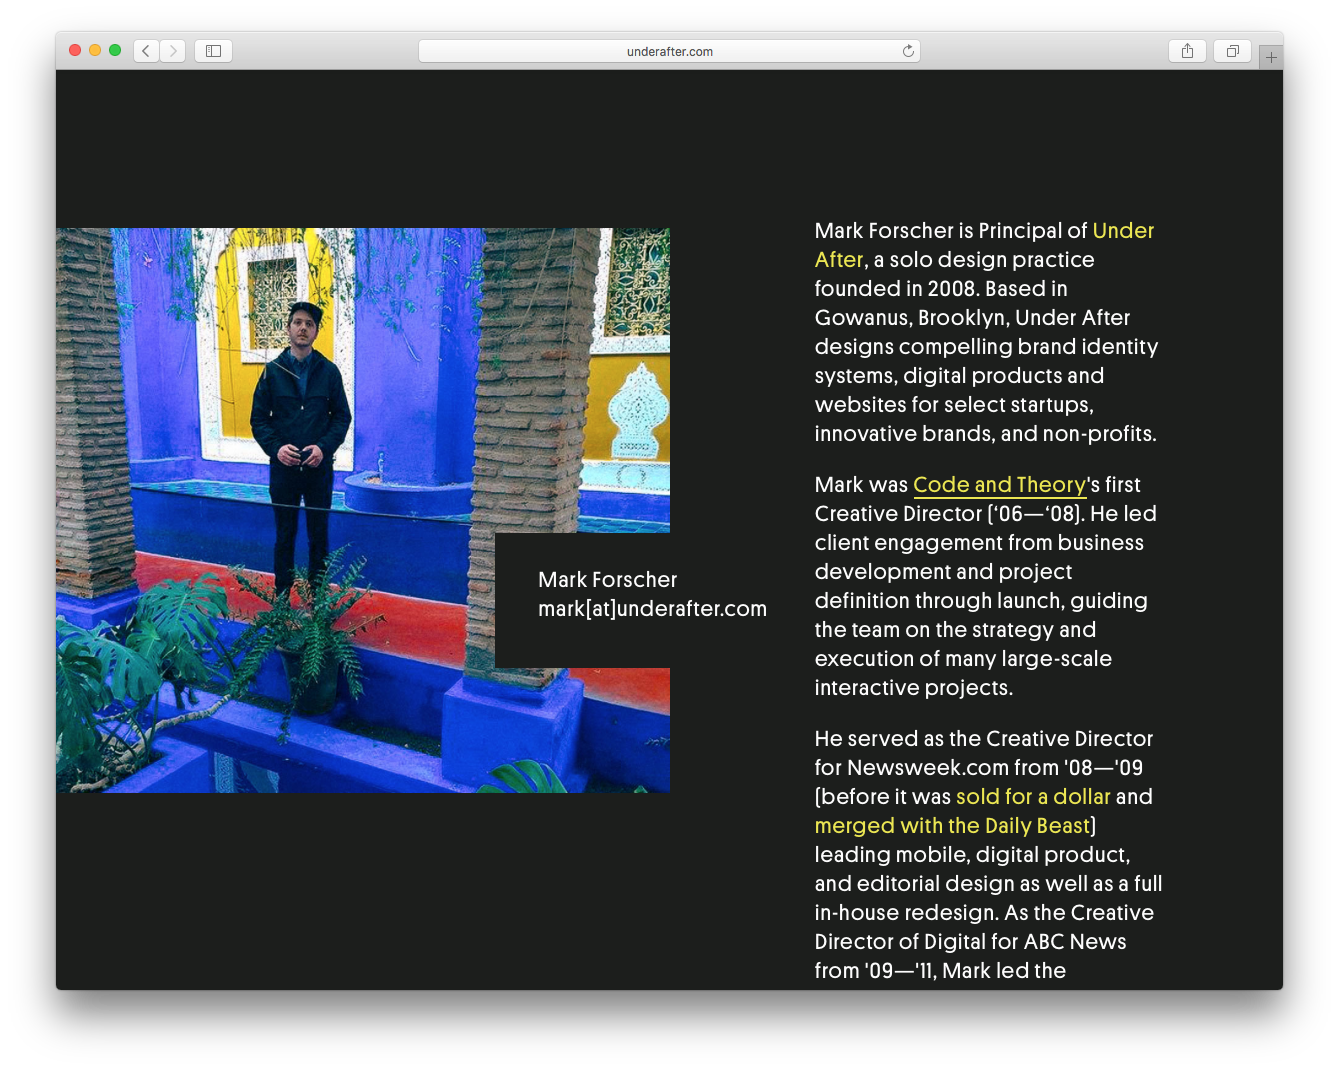
Task: Go back to the previous page
Action: (x=146, y=51)
